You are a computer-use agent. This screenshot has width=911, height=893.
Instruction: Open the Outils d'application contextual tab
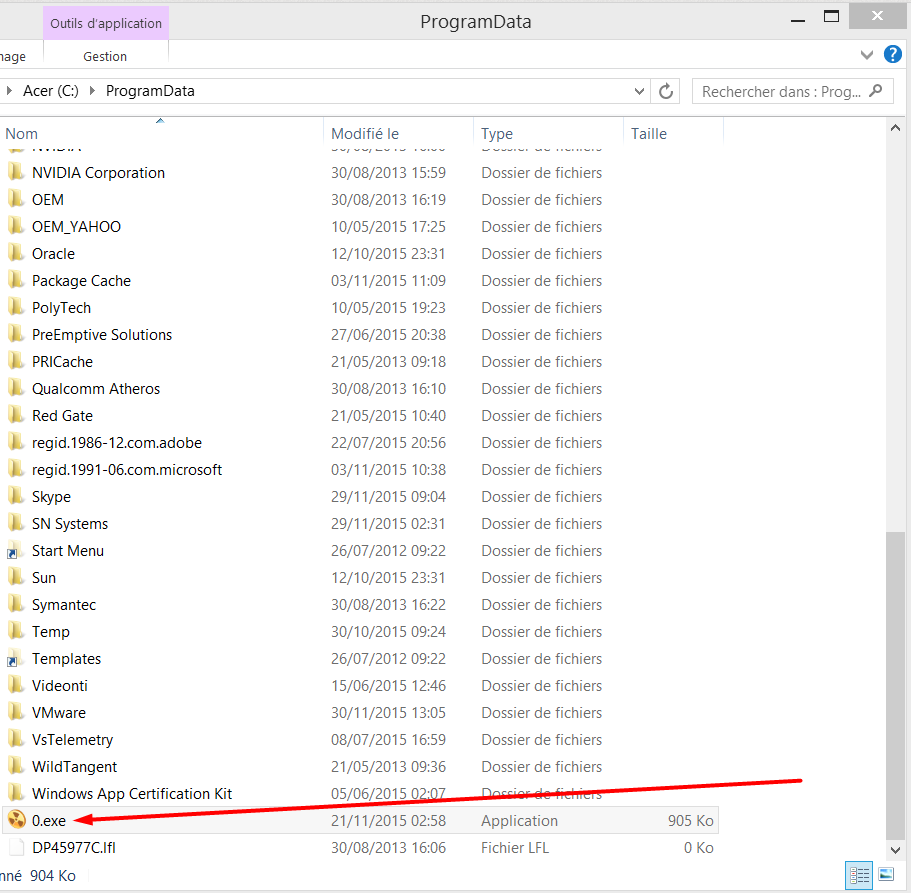pos(106,23)
